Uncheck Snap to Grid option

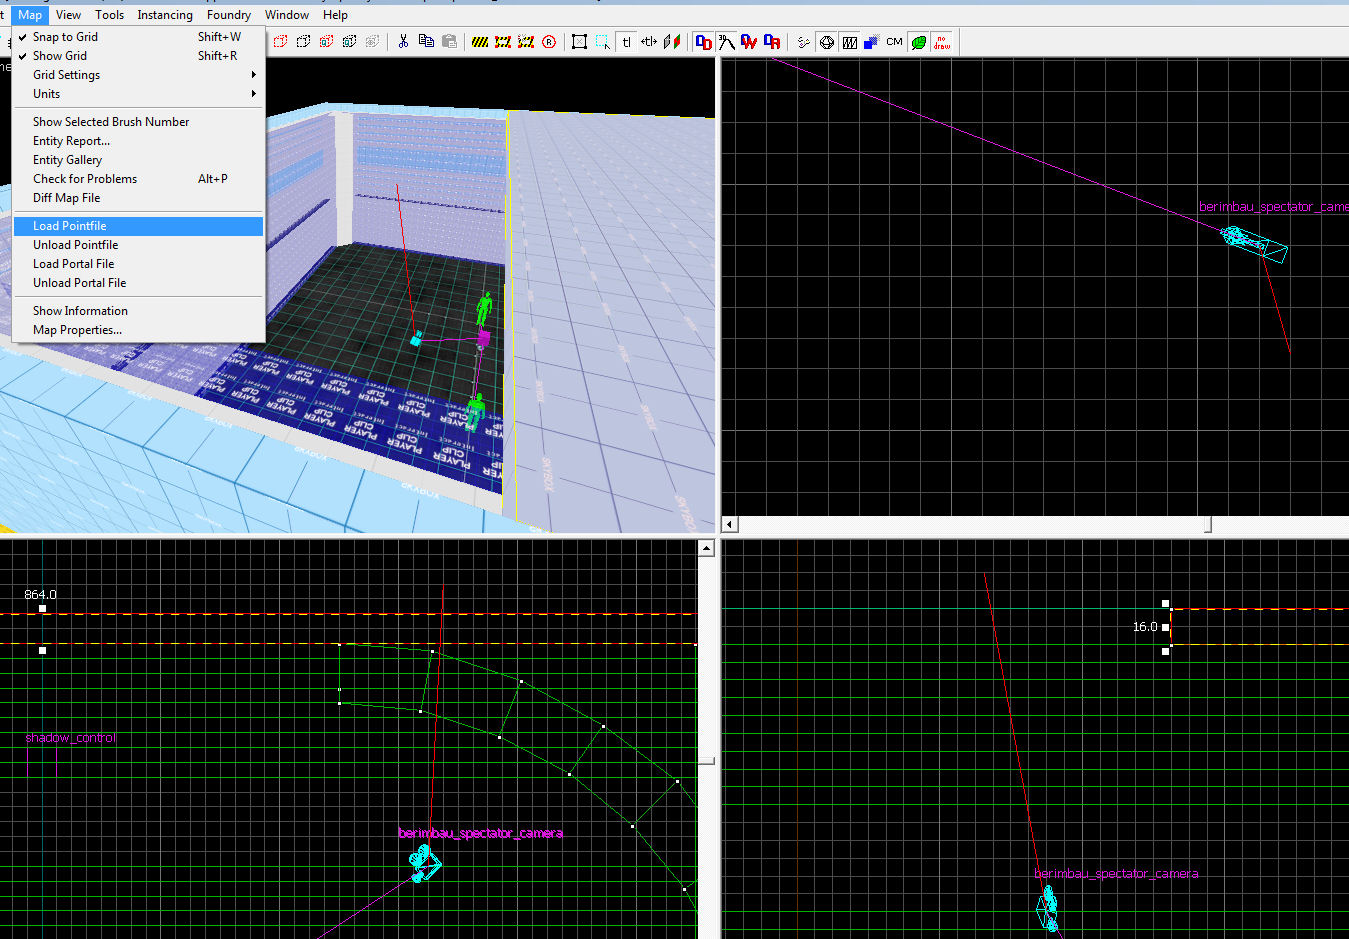(66, 37)
